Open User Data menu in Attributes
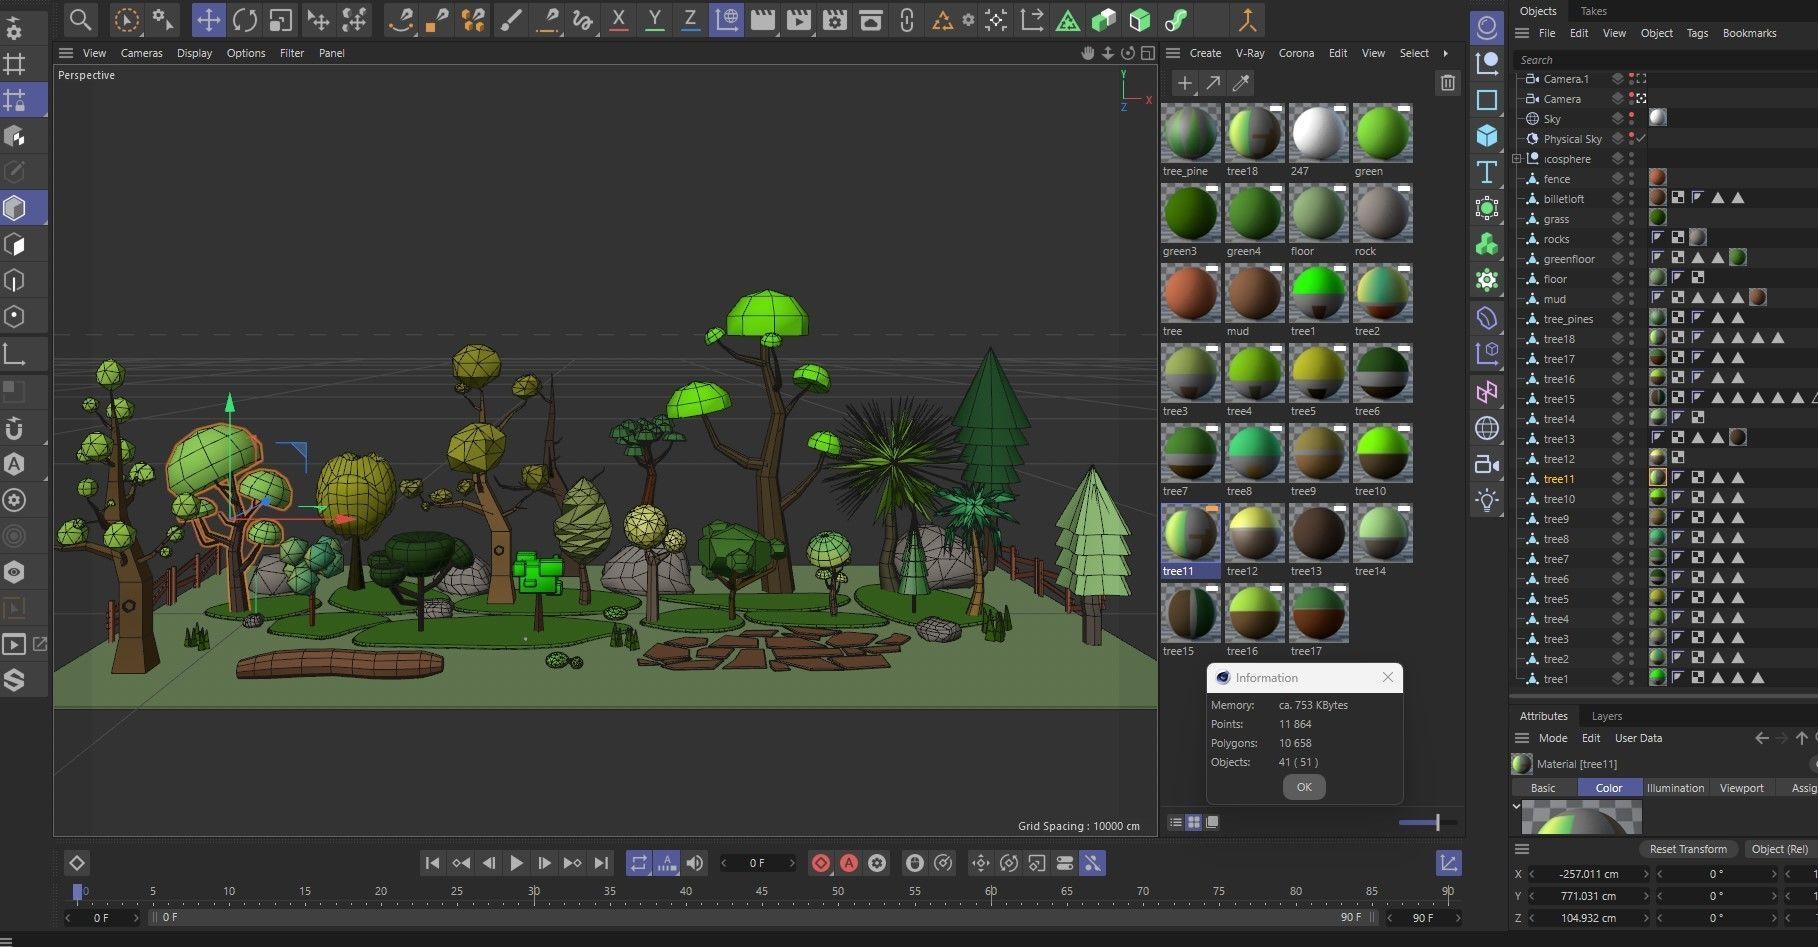The image size is (1818, 947). [1638, 738]
